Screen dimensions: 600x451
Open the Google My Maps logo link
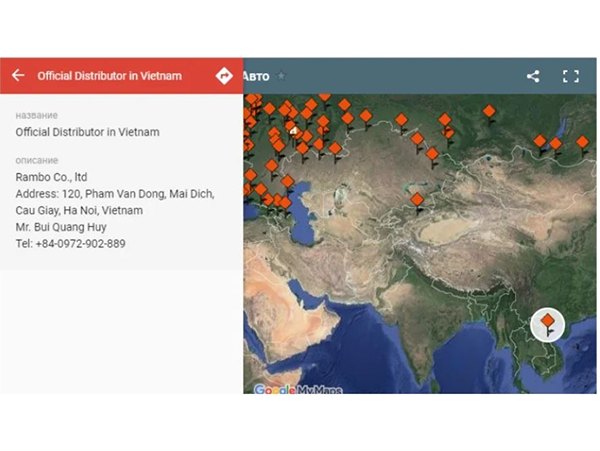point(298,389)
